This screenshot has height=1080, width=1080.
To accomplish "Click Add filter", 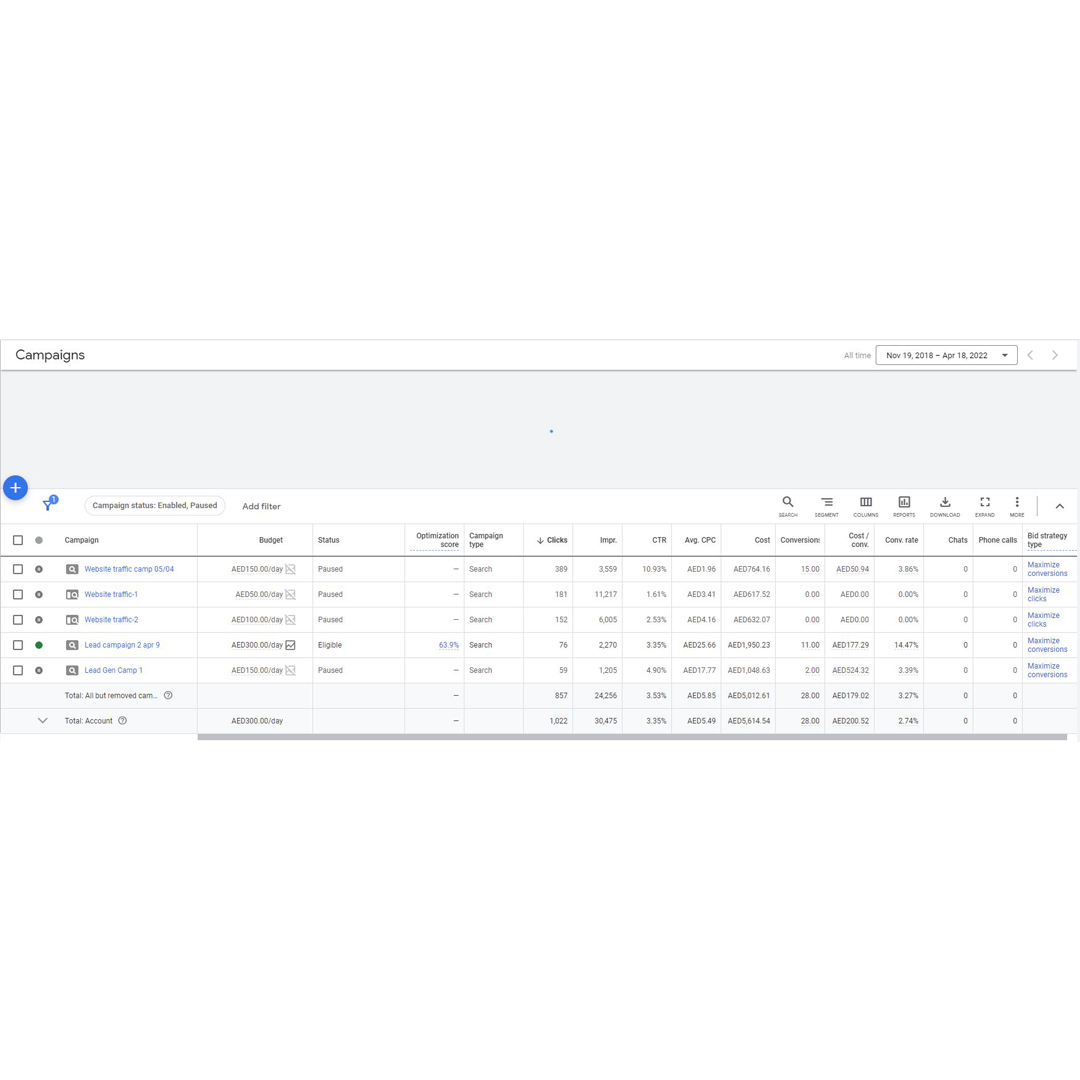I will coord(261,506).
